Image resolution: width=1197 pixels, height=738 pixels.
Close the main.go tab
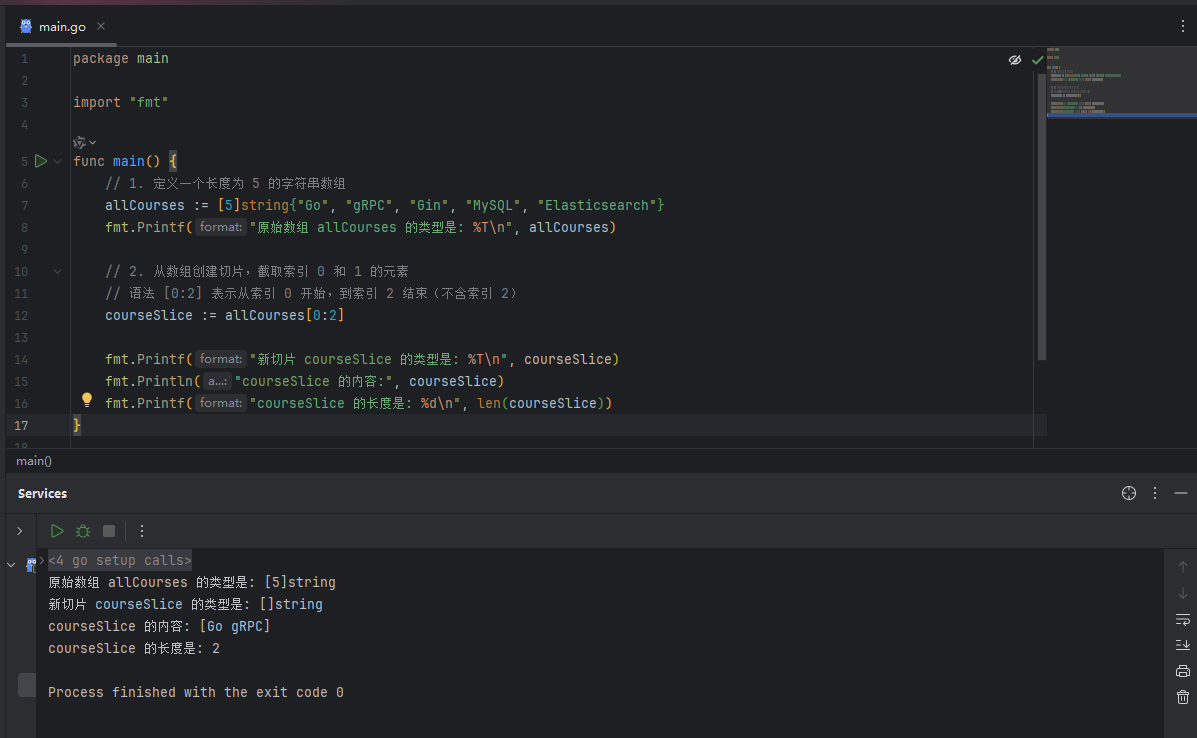pyautogui.click(x=101, y=27)
